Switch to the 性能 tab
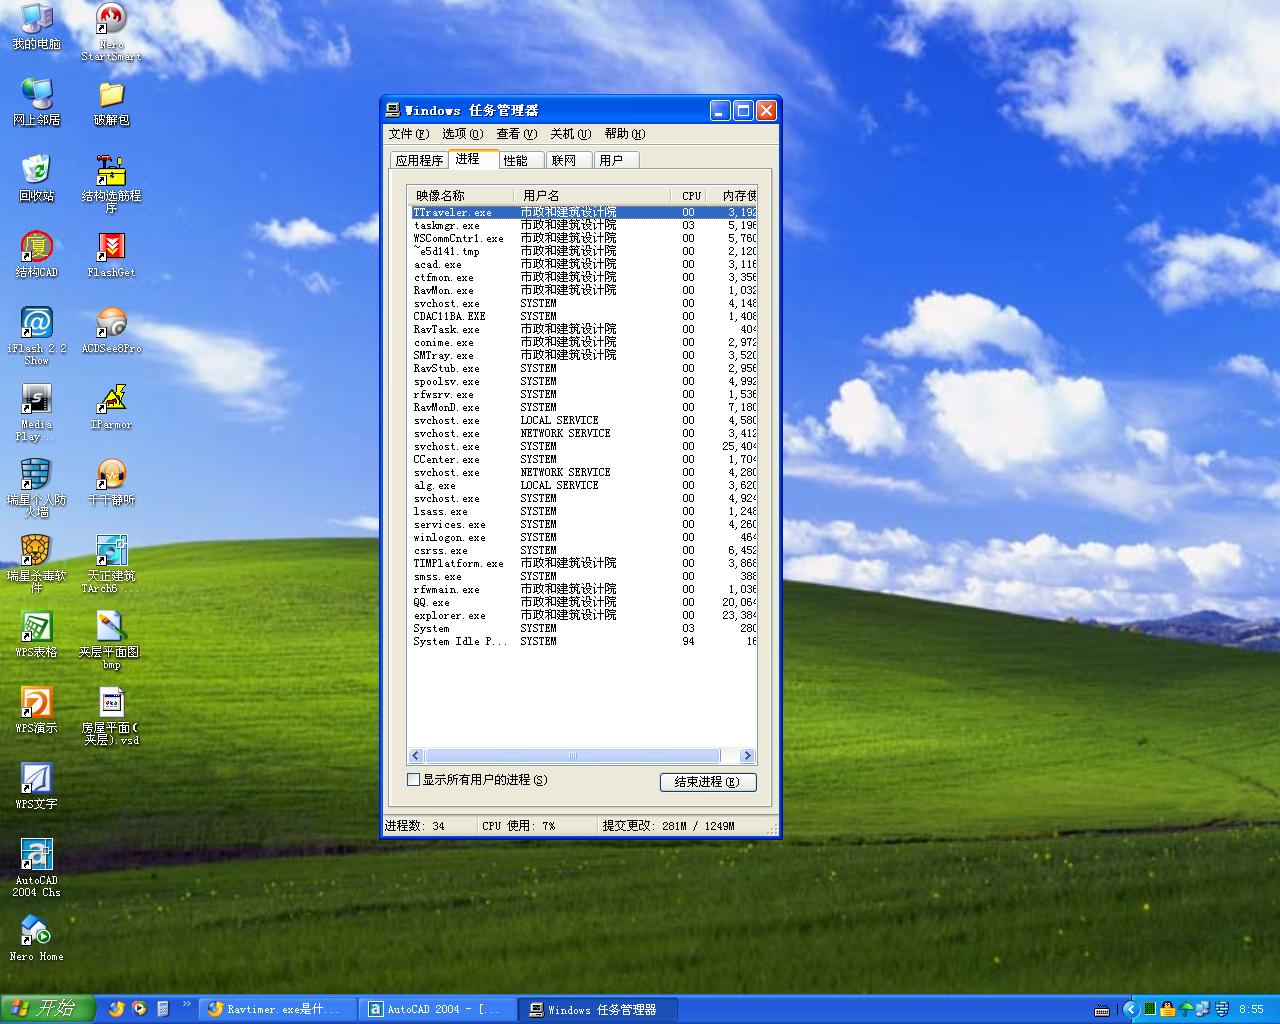The width and height of the screenshot is (1280, 1024). pos(516,160)
